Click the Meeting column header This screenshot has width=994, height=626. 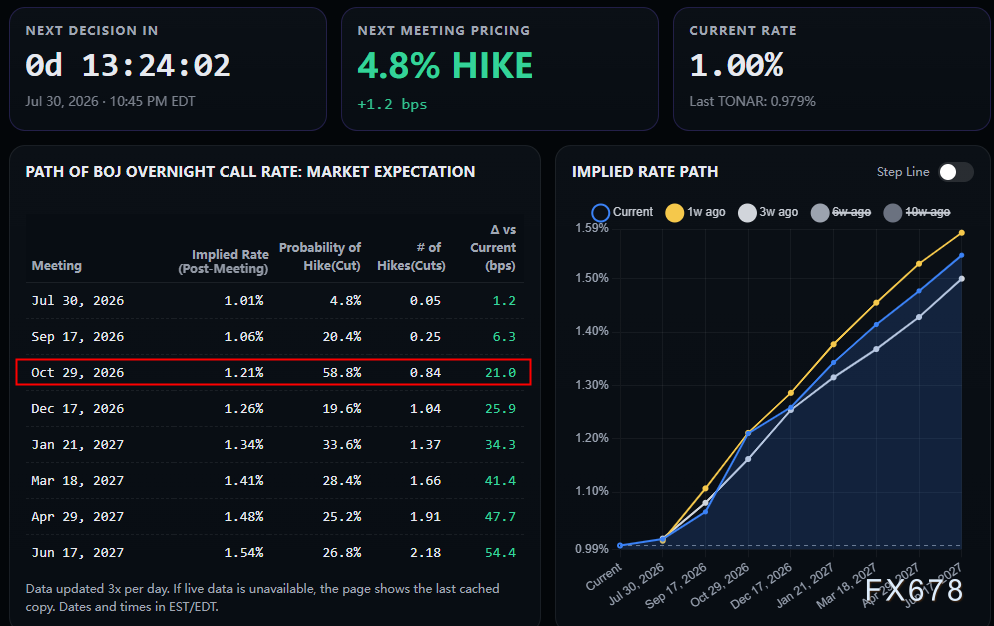56,266
